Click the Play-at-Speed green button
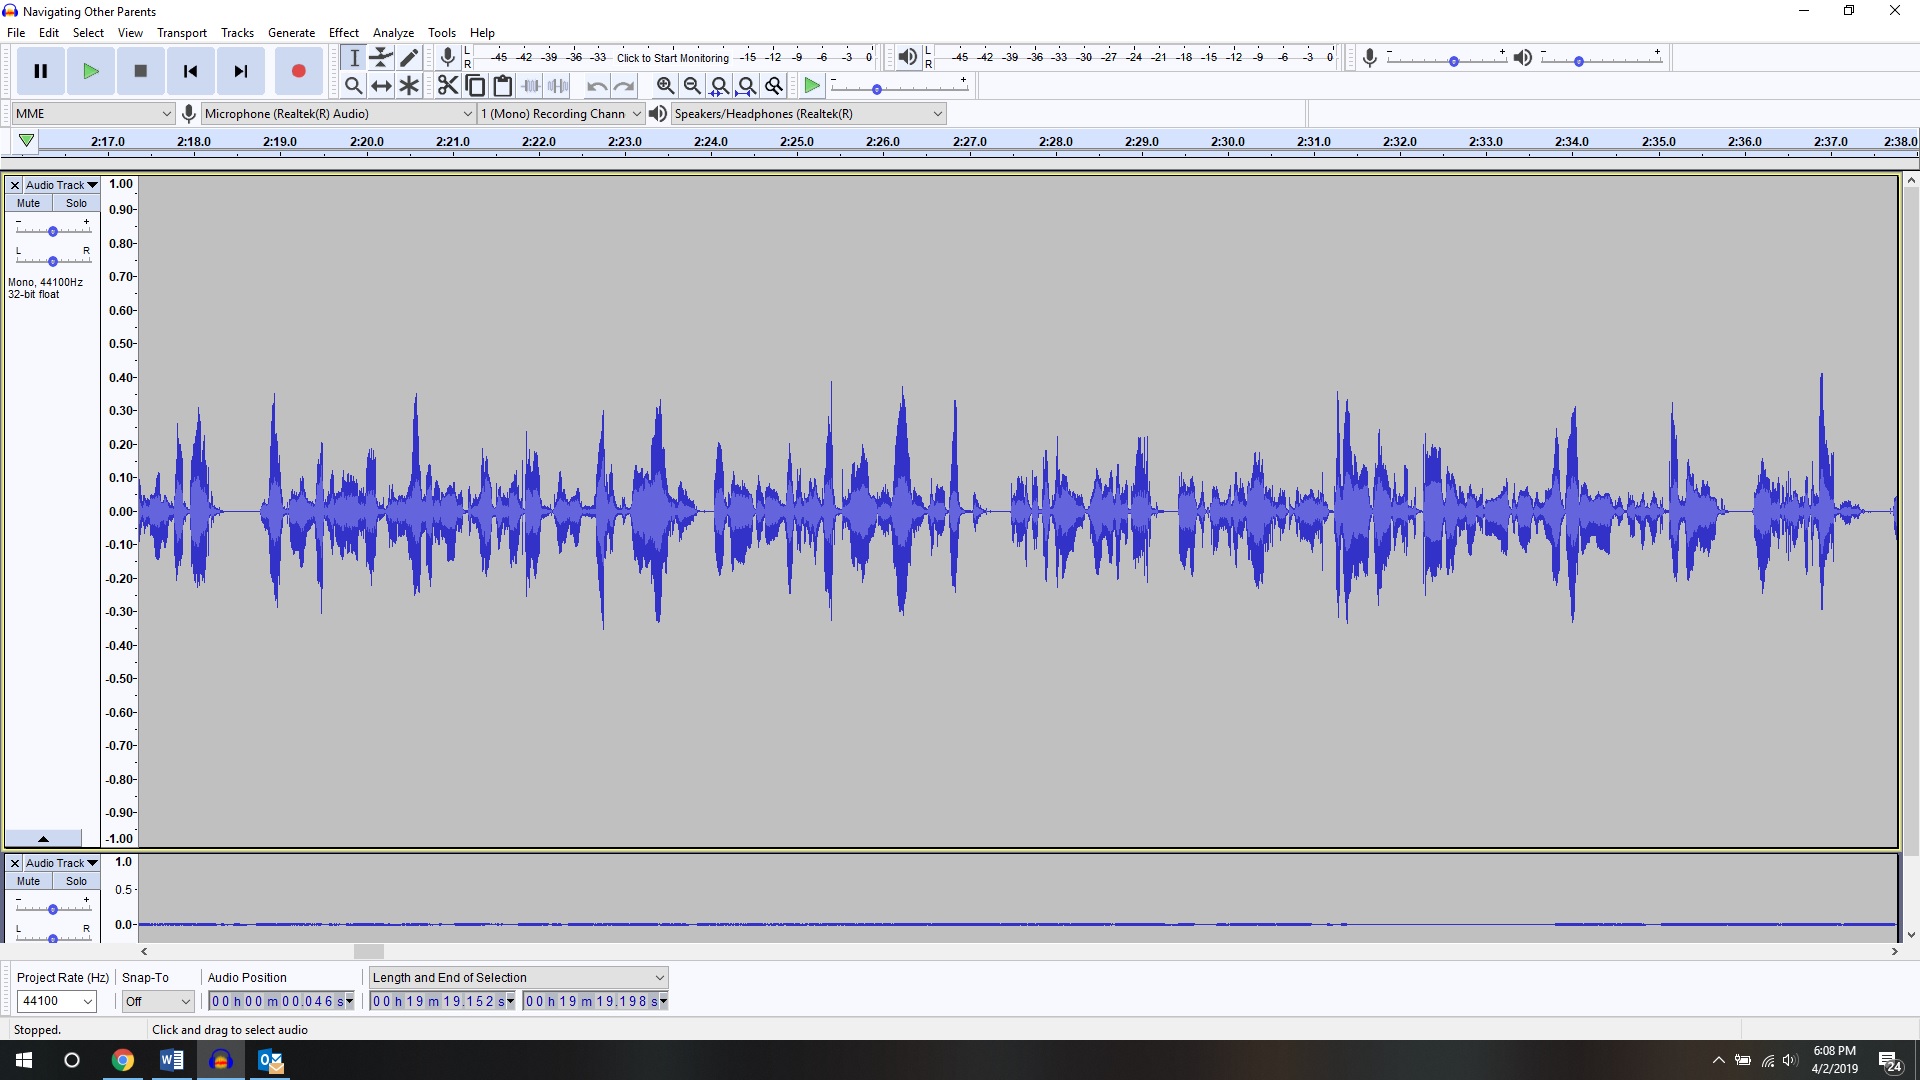Screen dimensions: 1920x1080 point(812,85)
